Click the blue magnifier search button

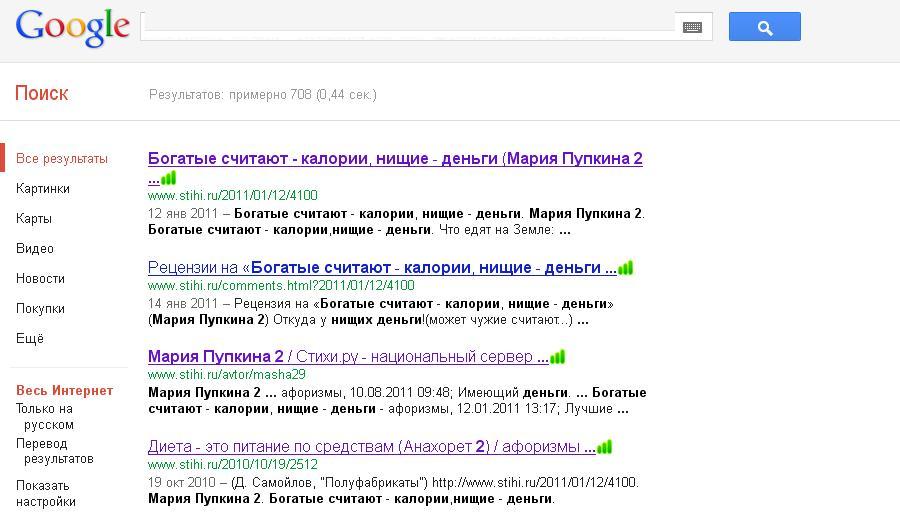[x=765, y=26]
